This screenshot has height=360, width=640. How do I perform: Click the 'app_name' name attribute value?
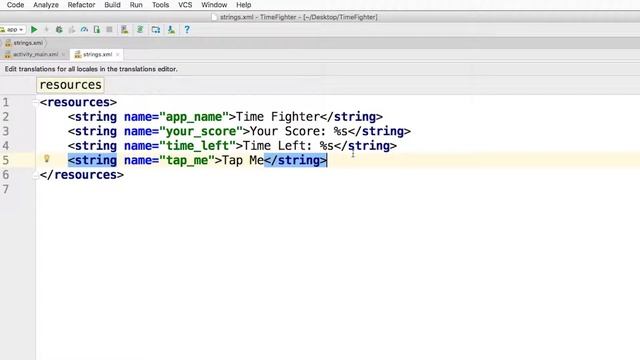194,117
